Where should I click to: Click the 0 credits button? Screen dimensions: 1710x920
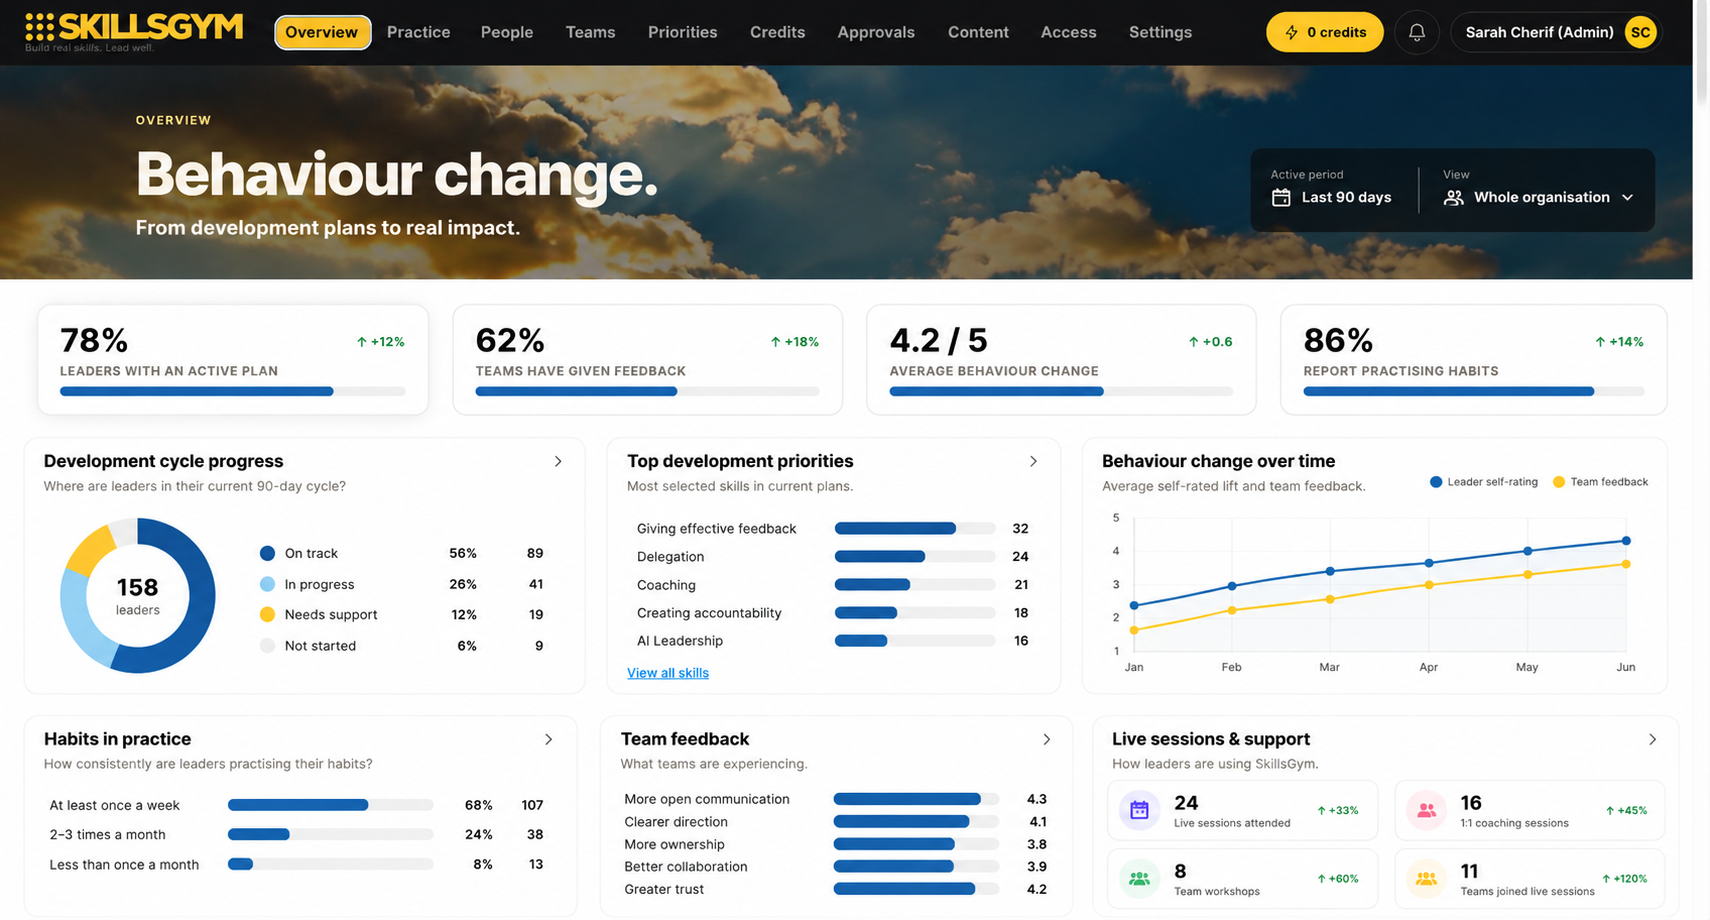[x=1324, y=32]
